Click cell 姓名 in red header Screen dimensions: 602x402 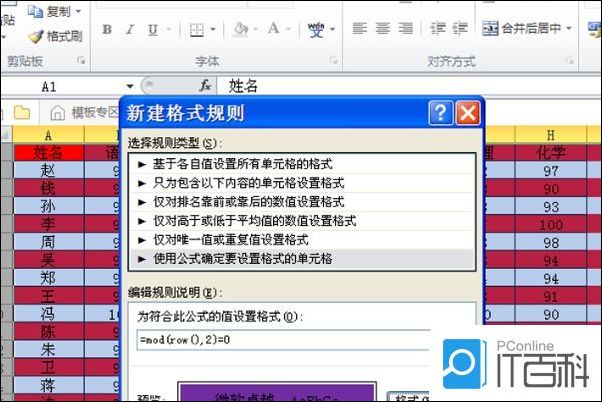coord(48,153)
